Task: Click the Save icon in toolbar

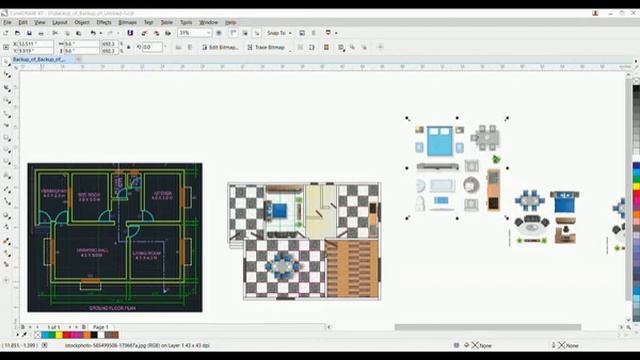Action: (29, 33)
